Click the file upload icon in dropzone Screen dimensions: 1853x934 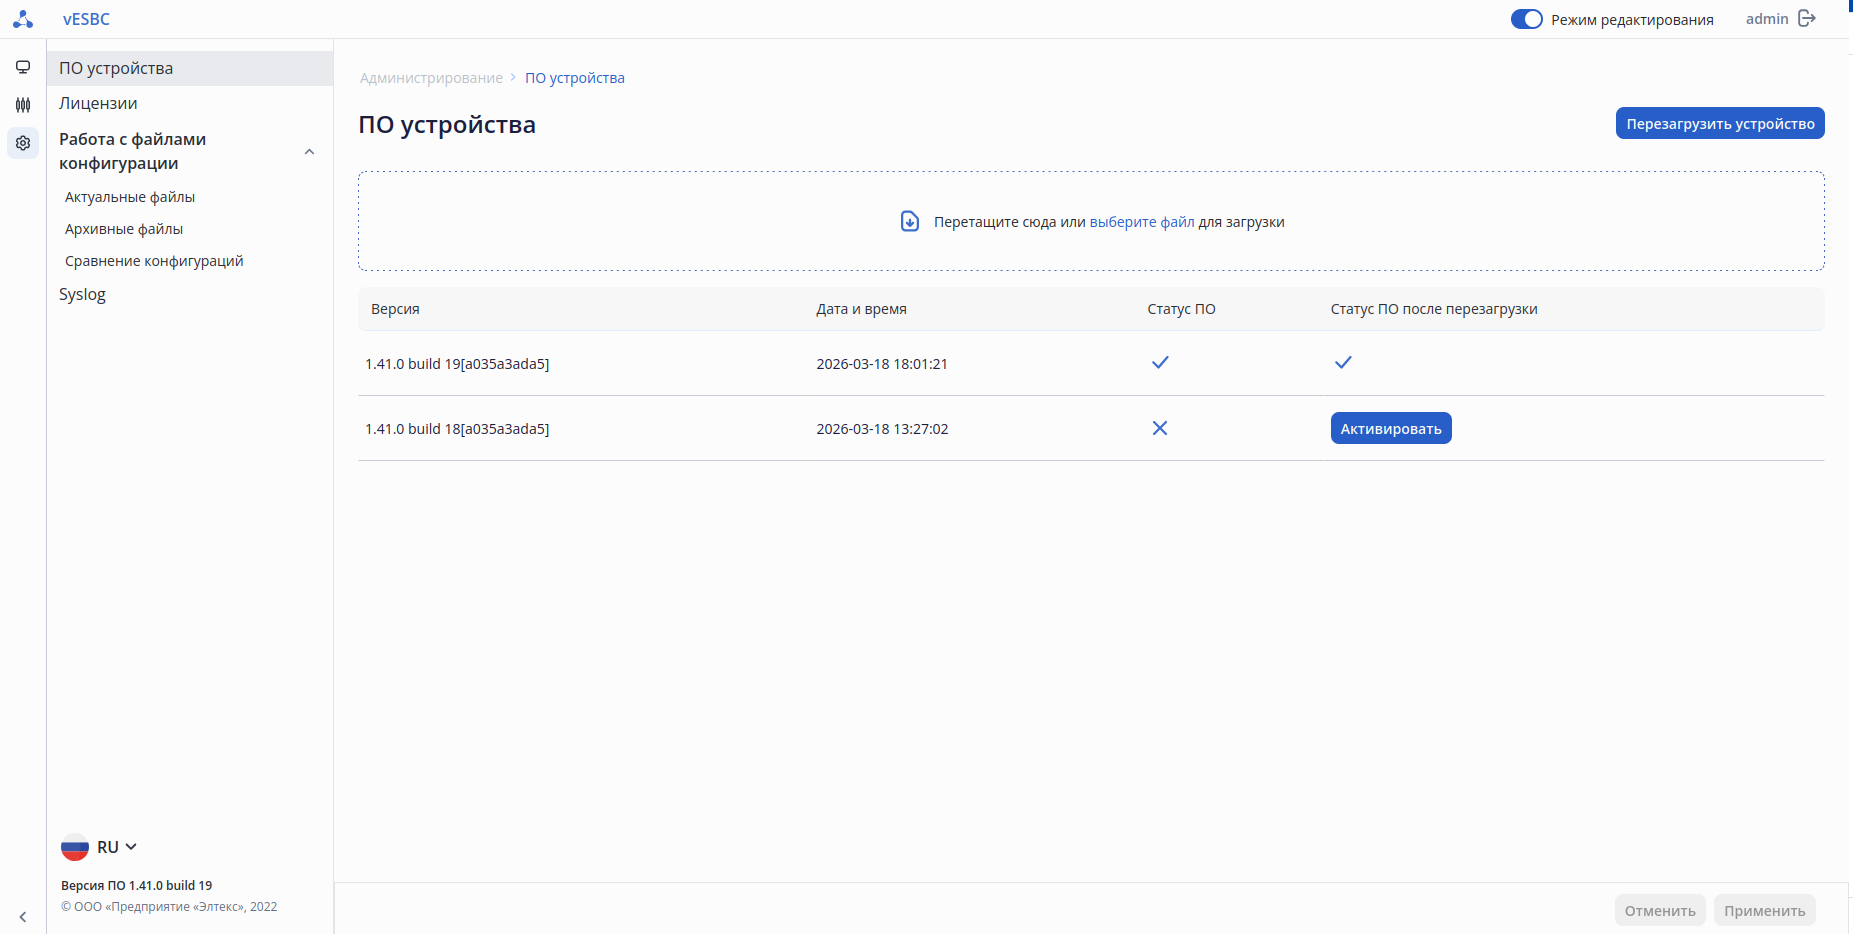(x=909, y=221)
